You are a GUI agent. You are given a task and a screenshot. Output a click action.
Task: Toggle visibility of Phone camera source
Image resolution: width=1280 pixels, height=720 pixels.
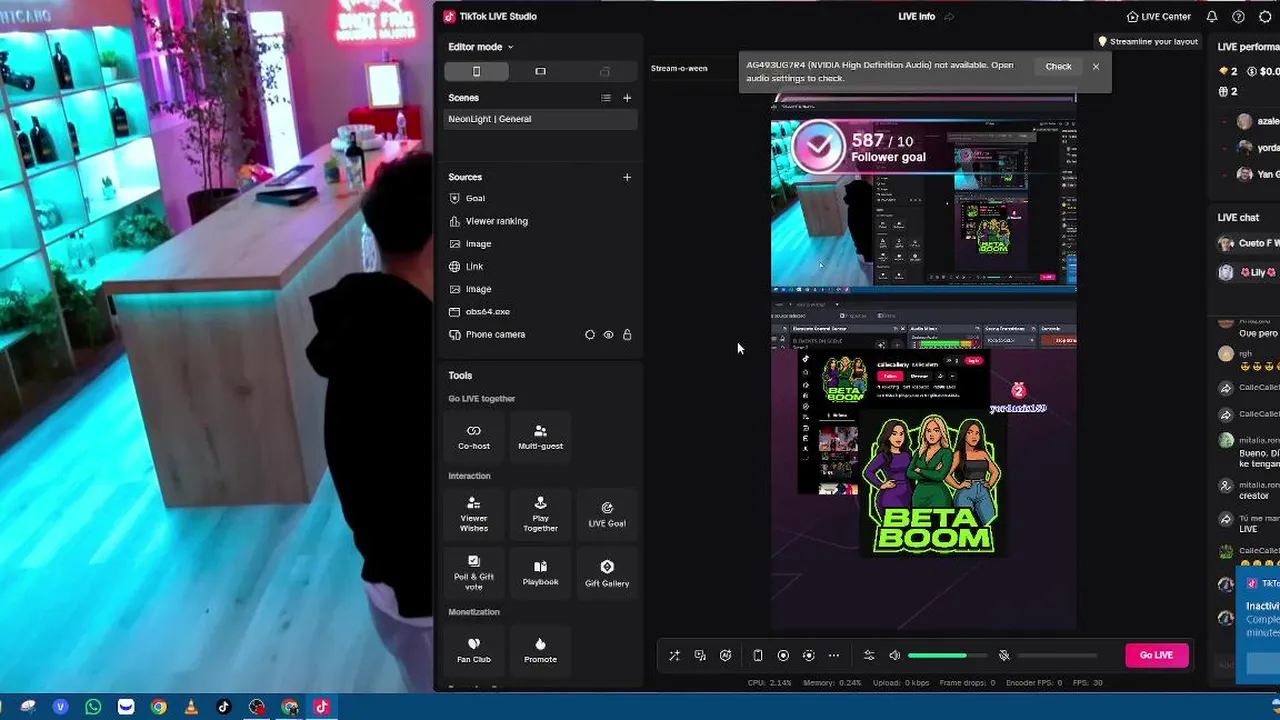(608, 335)
